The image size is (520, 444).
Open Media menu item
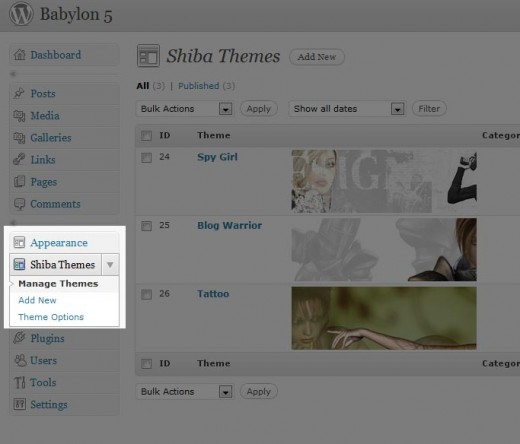[x=45, y=116]
